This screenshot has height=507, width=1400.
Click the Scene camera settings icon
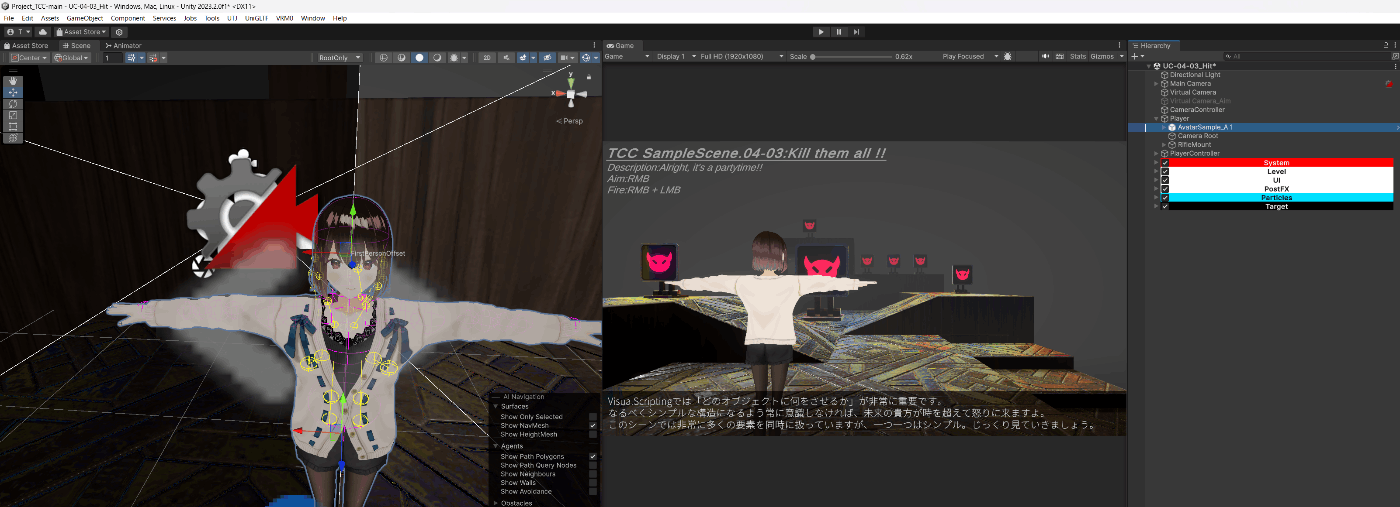[566, 58]
